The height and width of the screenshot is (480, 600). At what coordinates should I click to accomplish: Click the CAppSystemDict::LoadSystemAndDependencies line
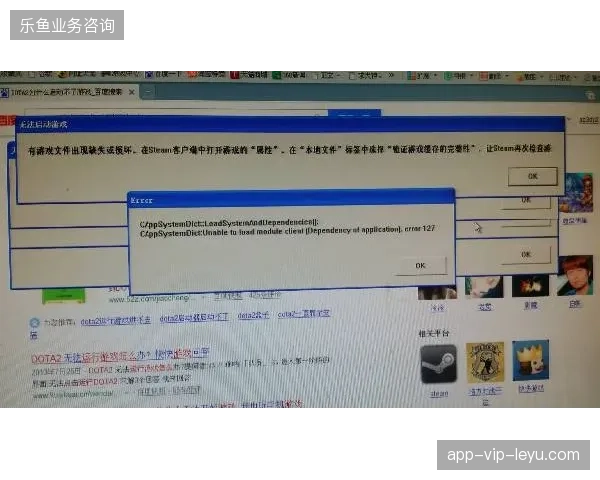click(x=229, y=223)
